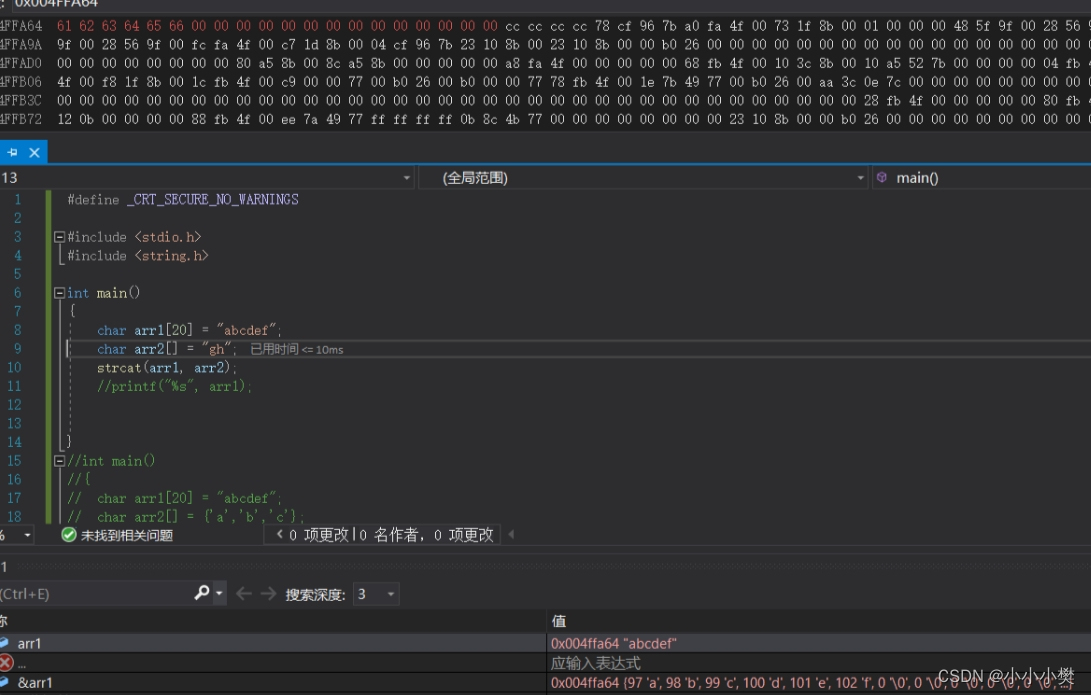Click the watch search magnifier icon
Screen dimensions: 1091x695
202,593
